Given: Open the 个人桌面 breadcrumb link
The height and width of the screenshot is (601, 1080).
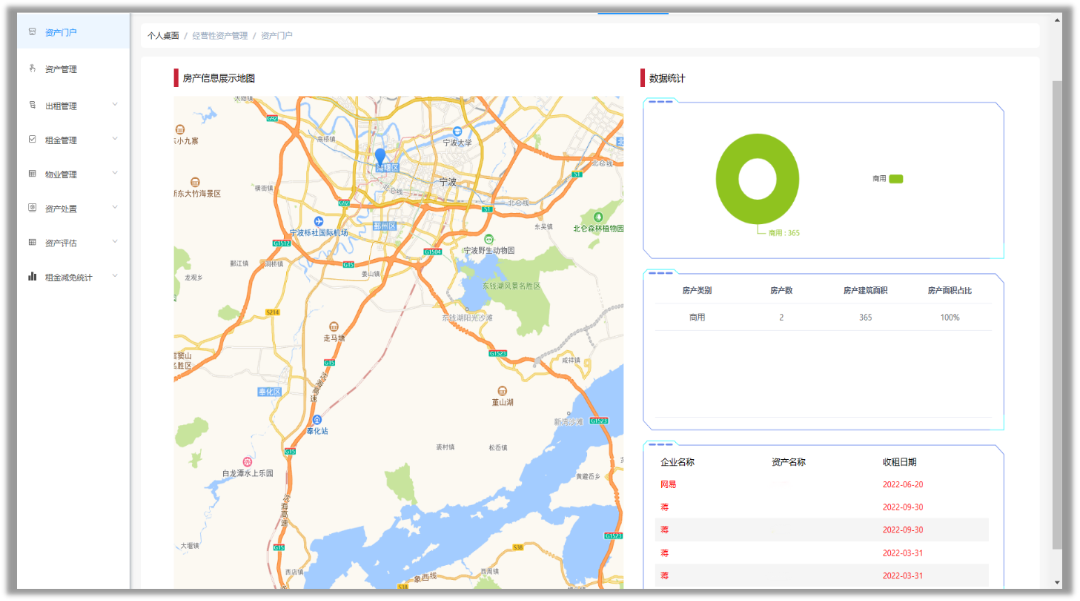Looking at the screenshot, I should [x=163, y=36].
